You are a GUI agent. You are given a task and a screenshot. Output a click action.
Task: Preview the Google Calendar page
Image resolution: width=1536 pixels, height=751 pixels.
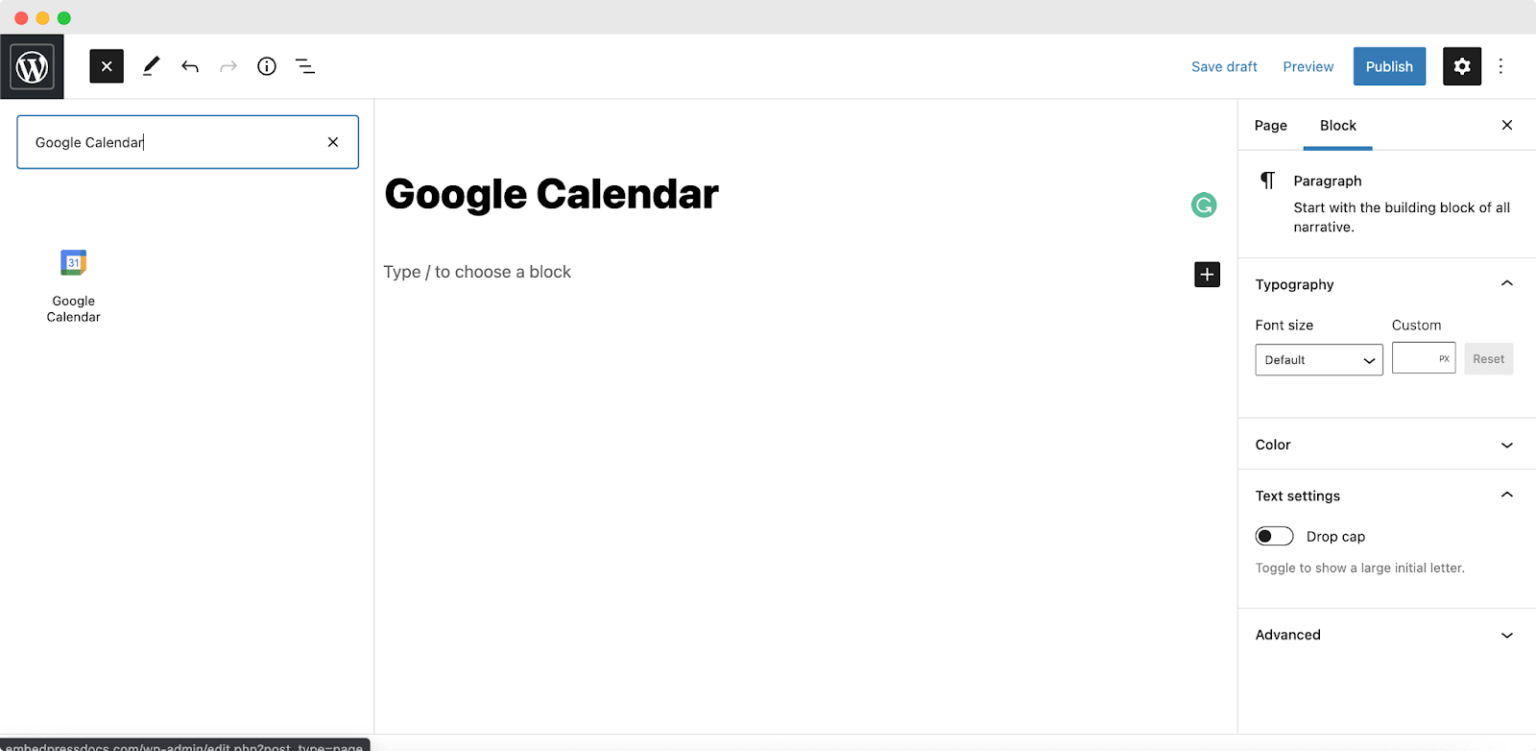pyautogui.click(x=1307, y=66)
